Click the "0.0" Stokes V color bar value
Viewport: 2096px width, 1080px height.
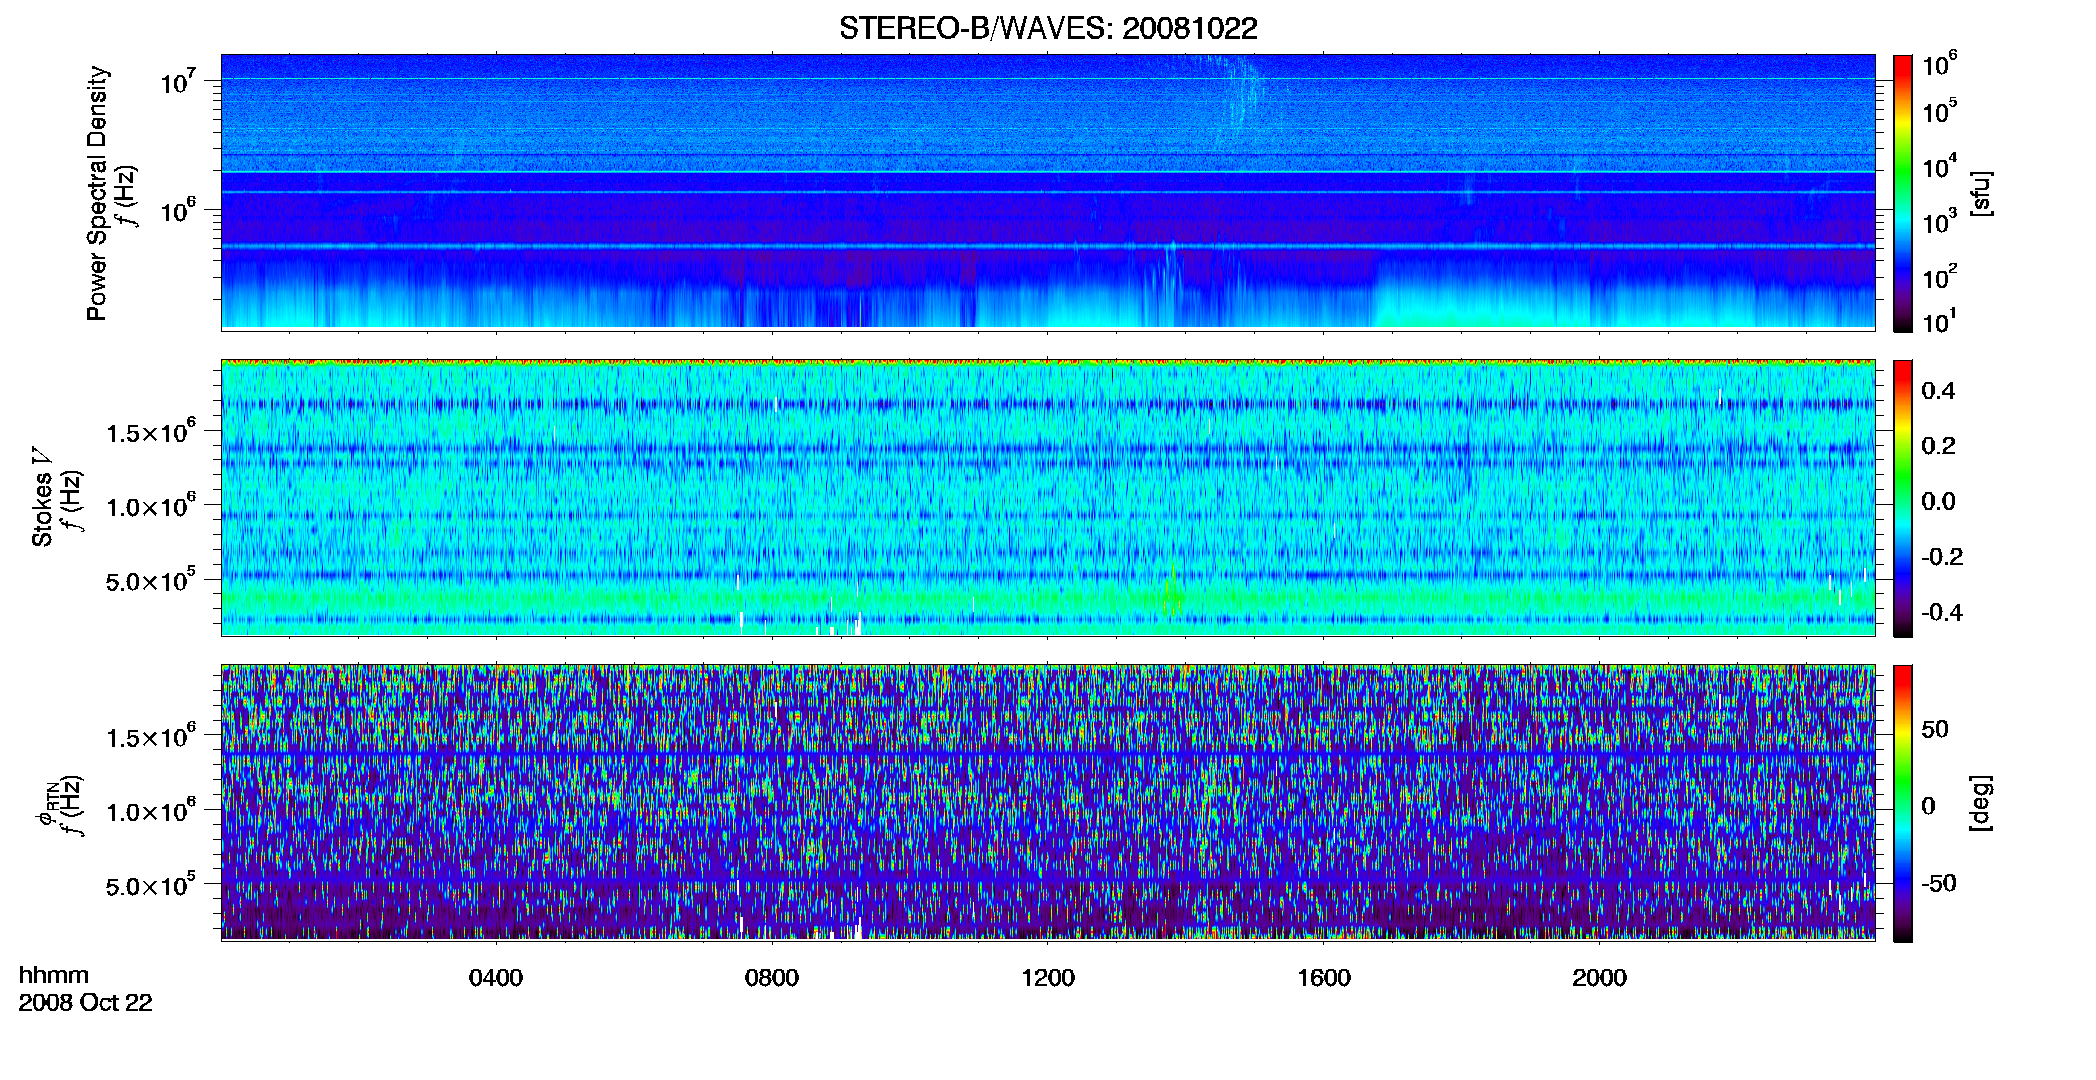click(x=1938, y=502)
